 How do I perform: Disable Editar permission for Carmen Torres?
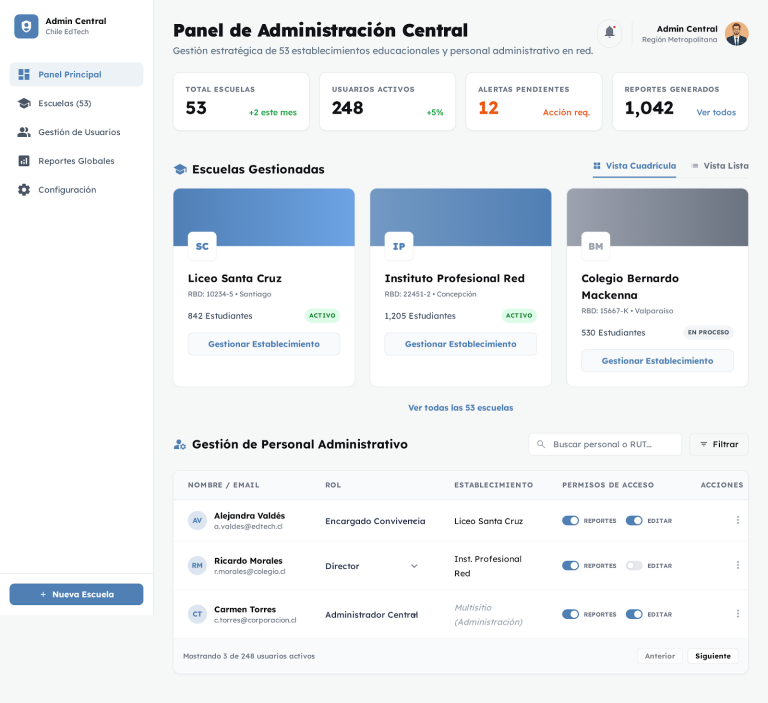634,614
